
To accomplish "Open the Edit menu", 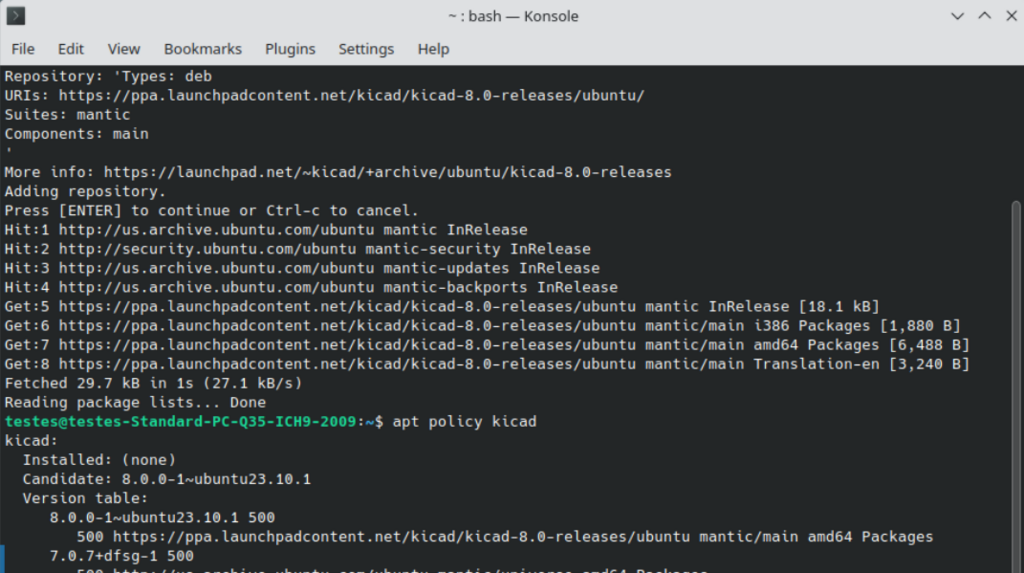I will pyautogui.click(x=71, y=49).
